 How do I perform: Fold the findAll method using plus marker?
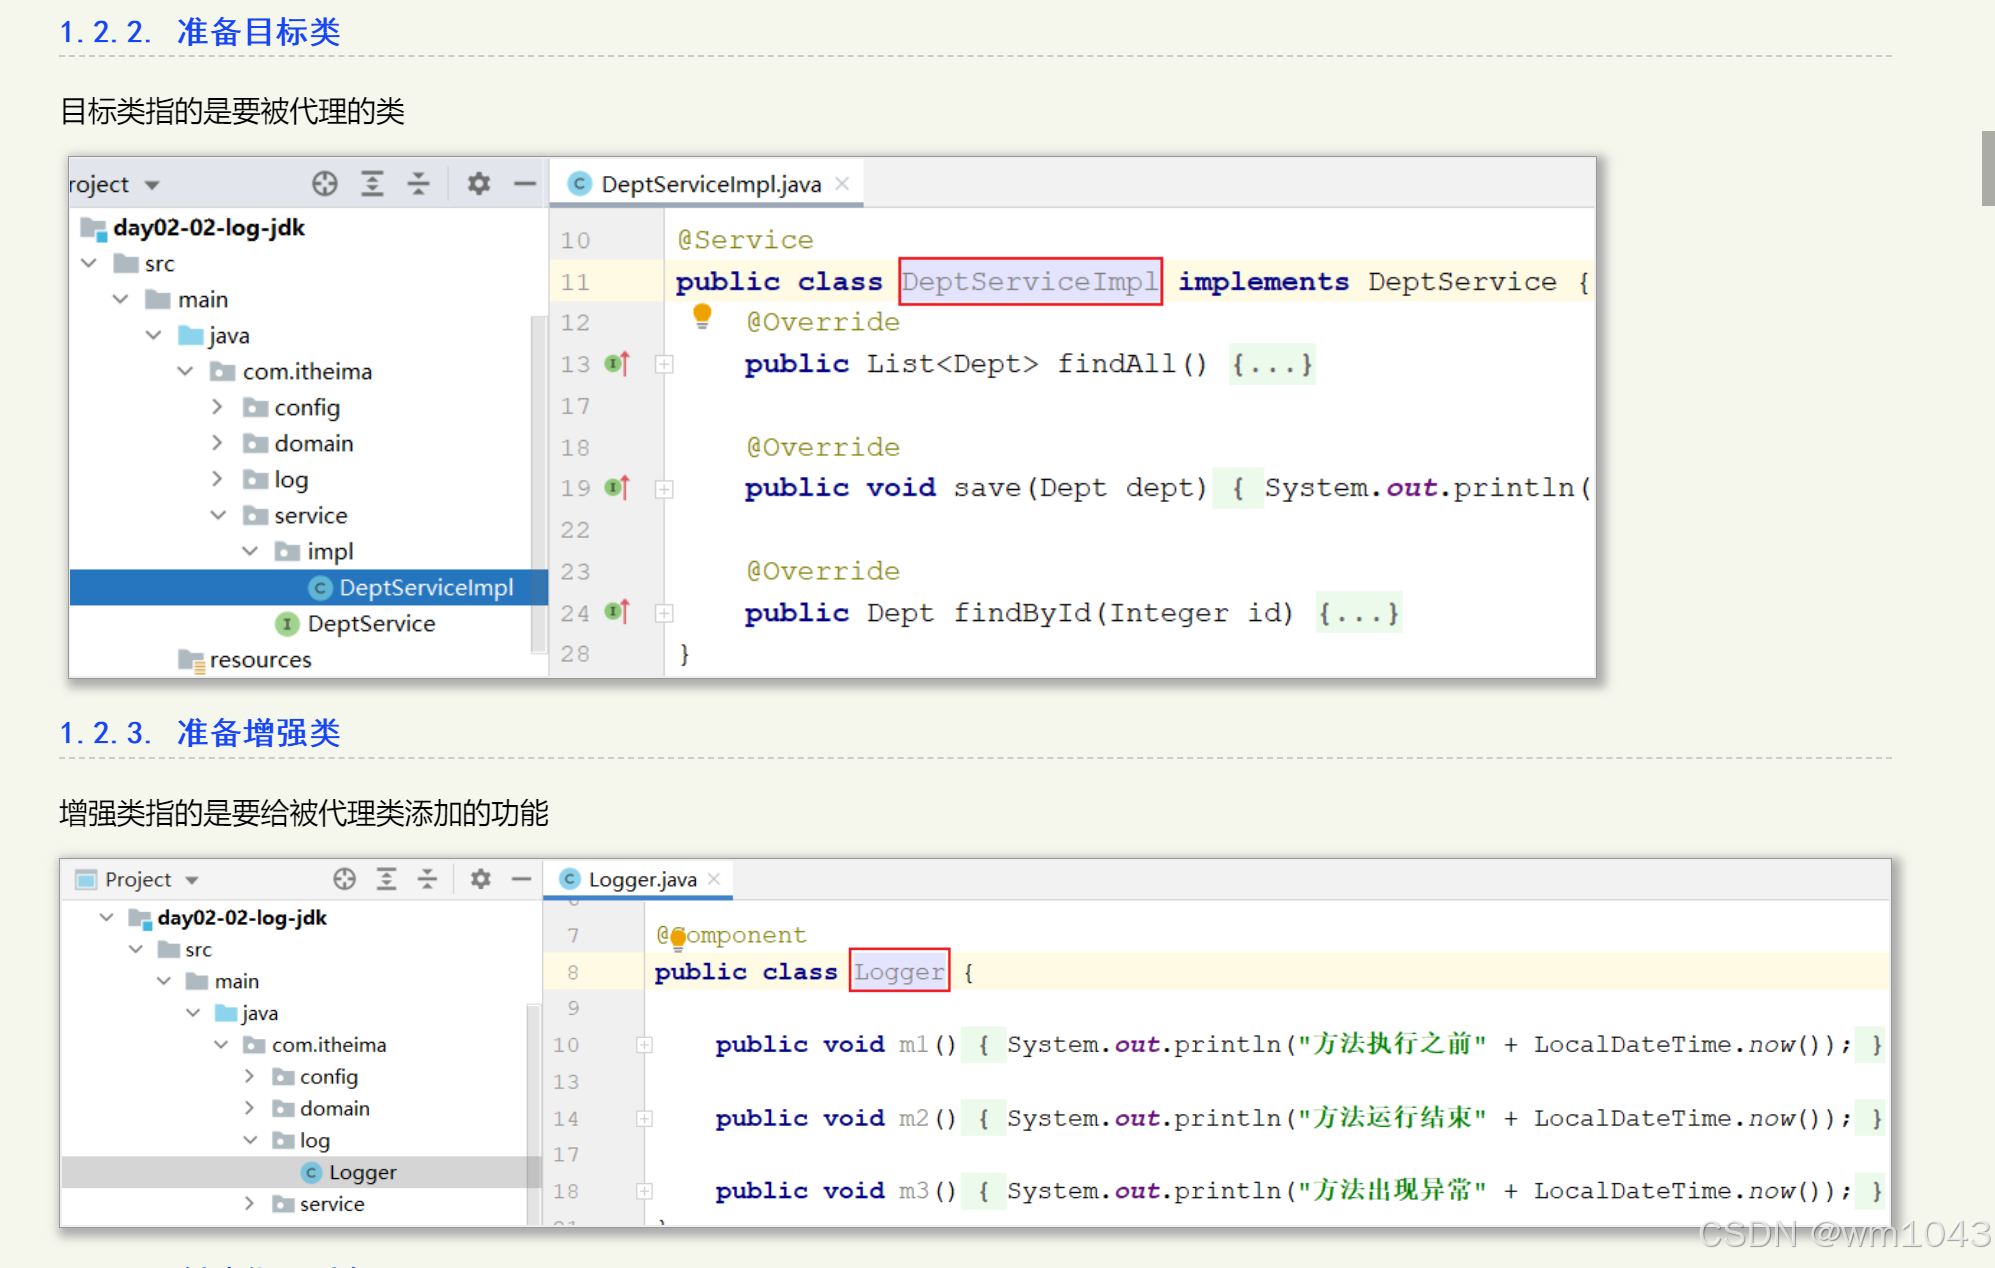coord(663,364)
